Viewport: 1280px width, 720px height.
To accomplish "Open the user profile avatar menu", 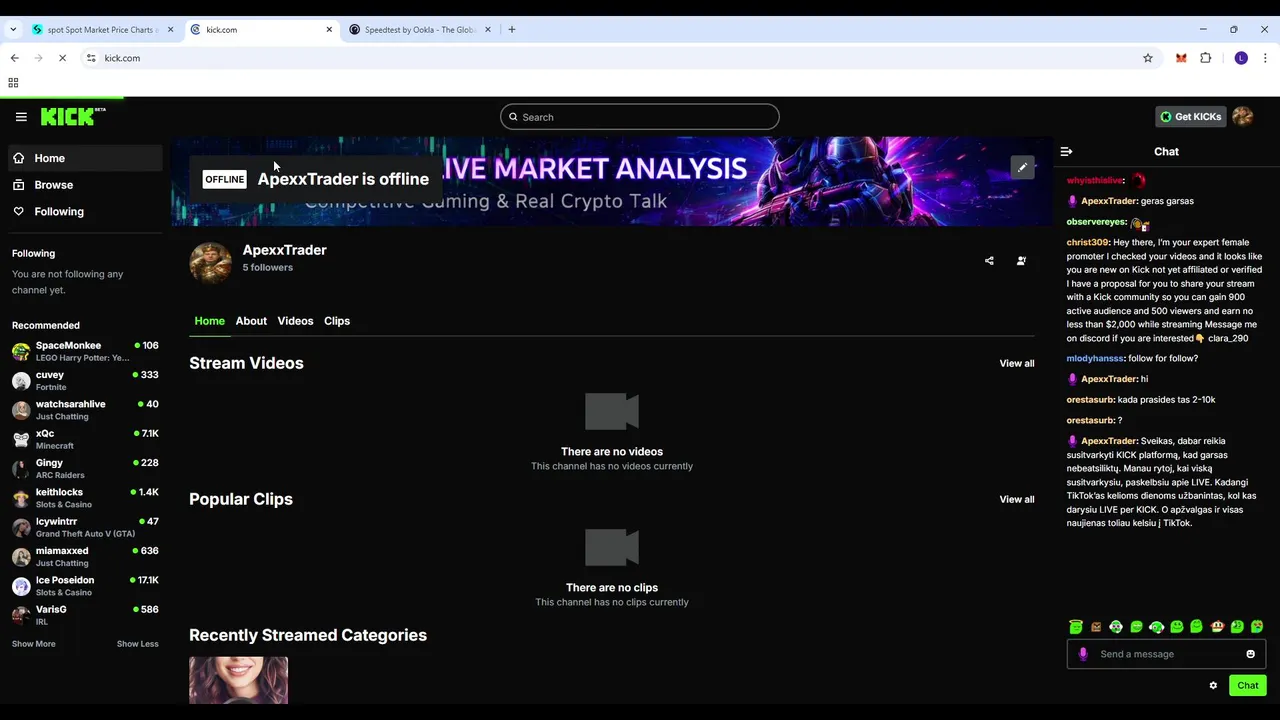I will (x=1243, y=117).
